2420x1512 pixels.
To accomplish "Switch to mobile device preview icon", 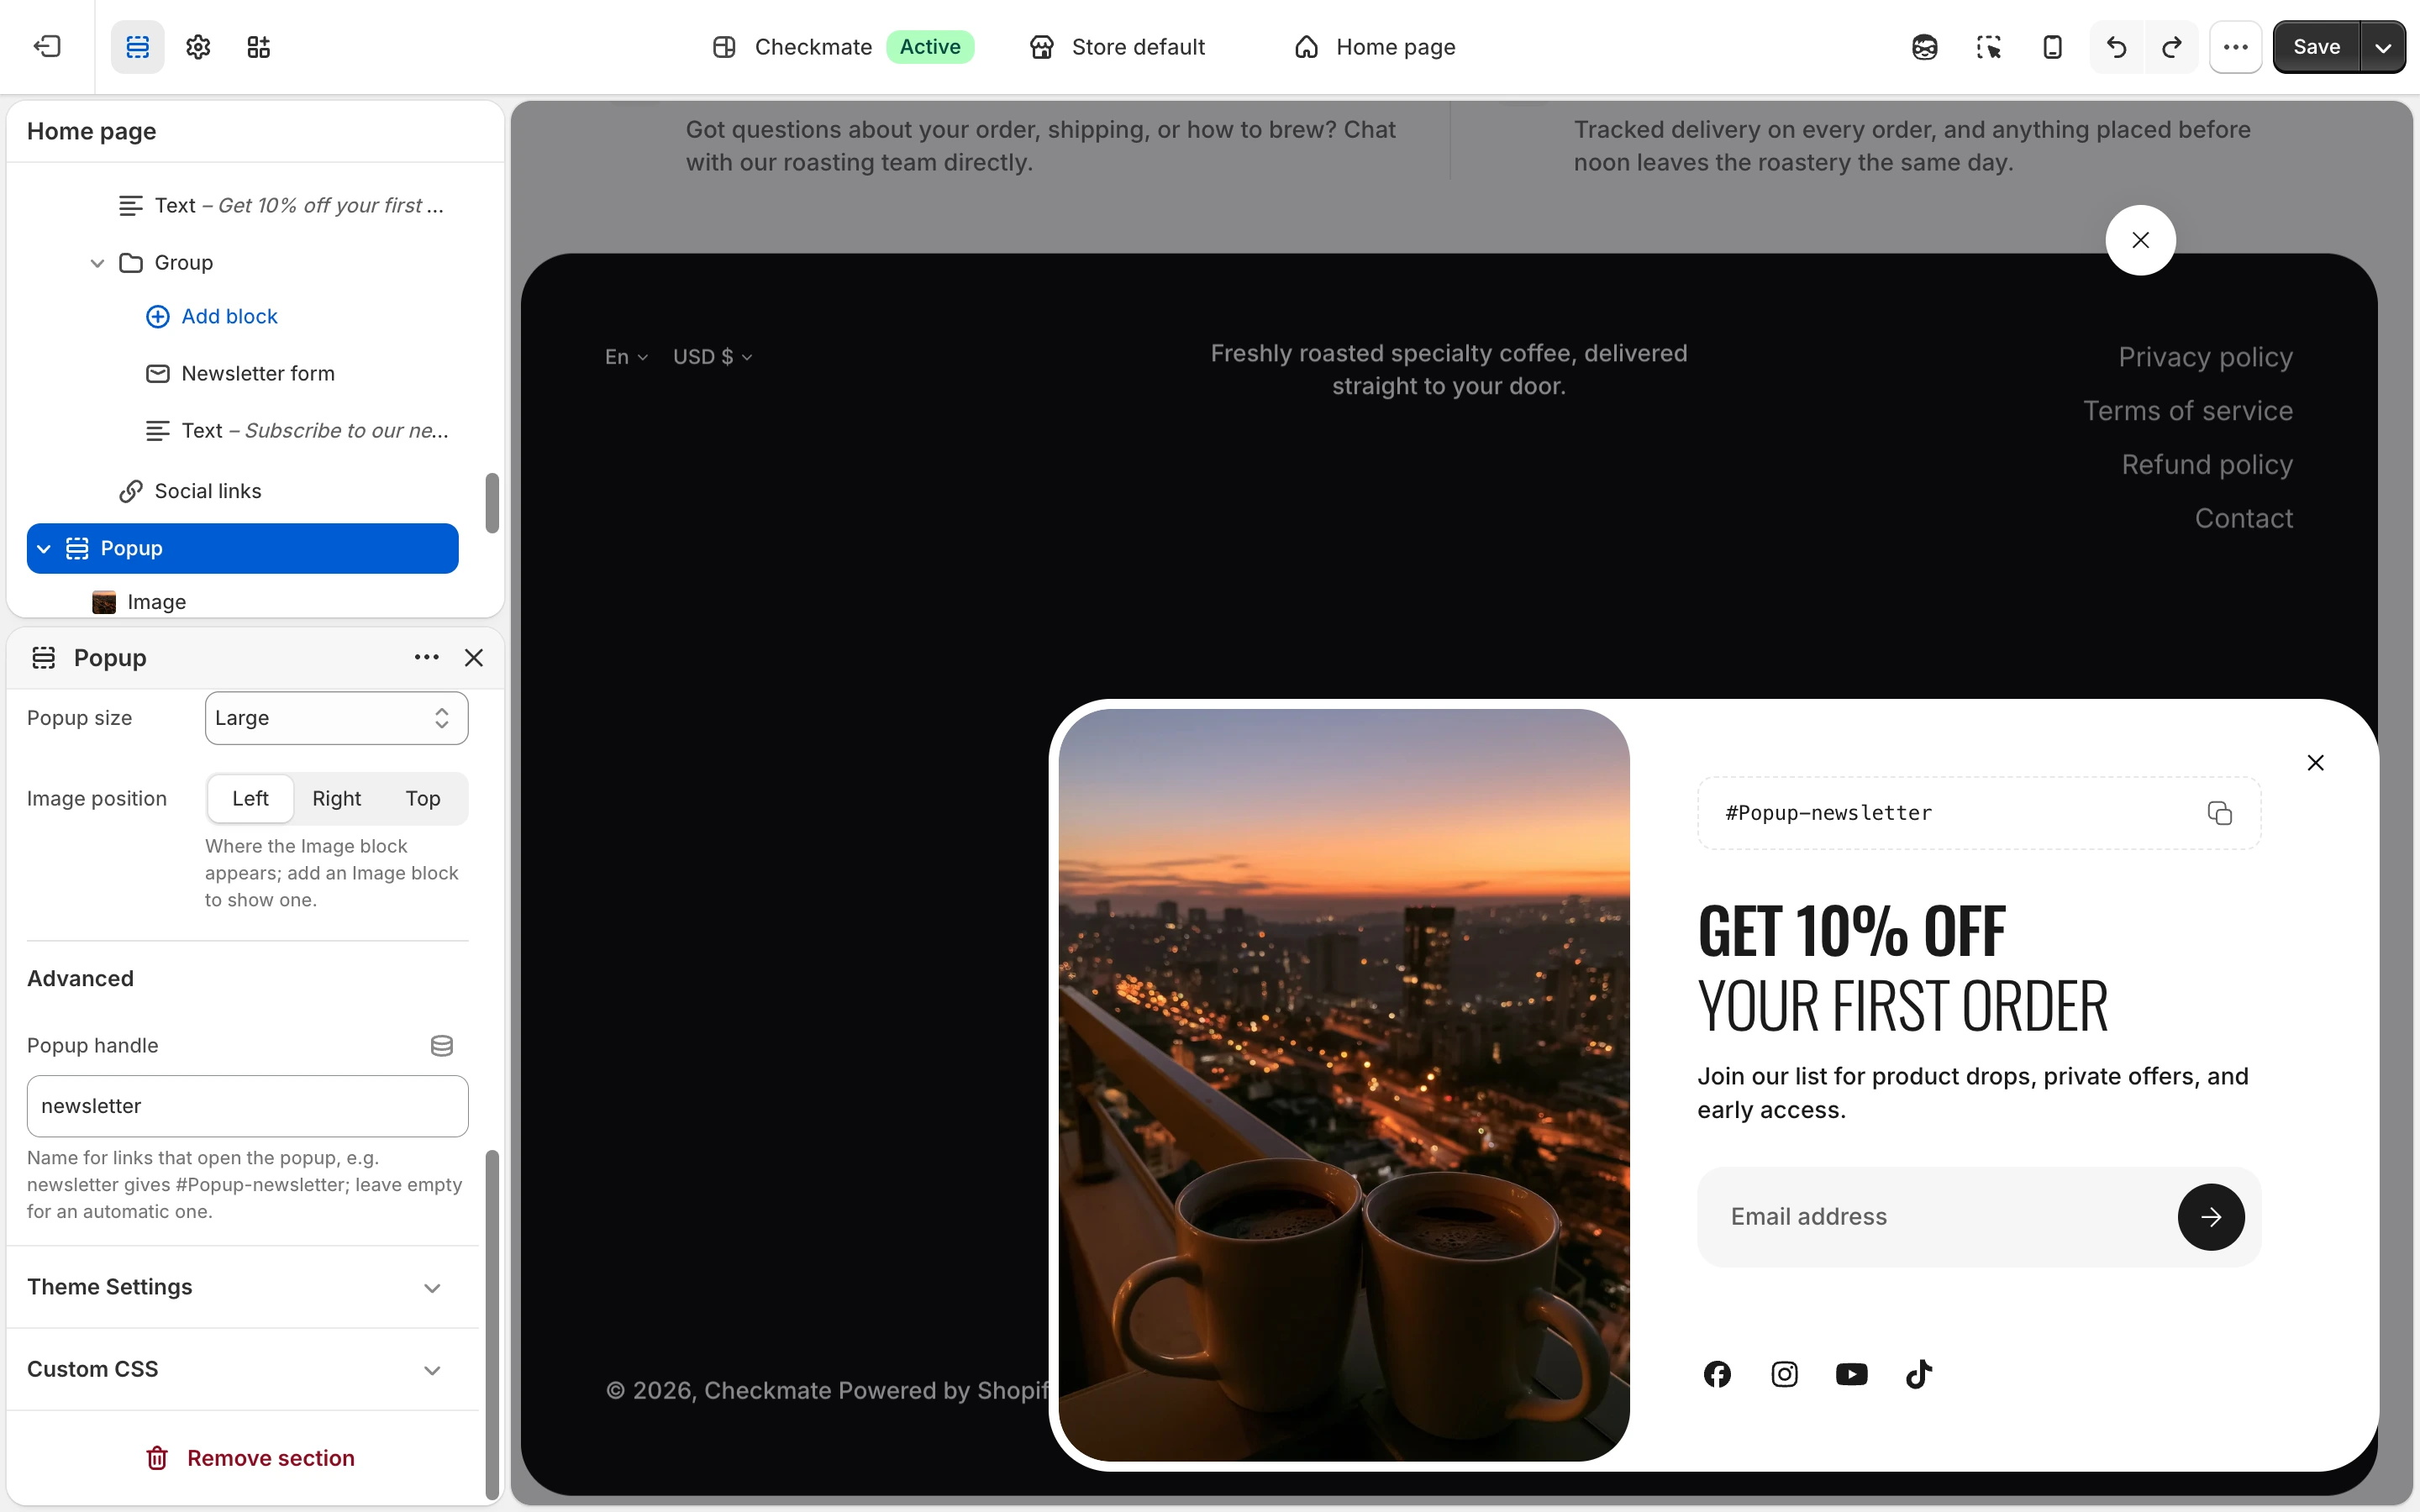I will (x=2052, y=47).
